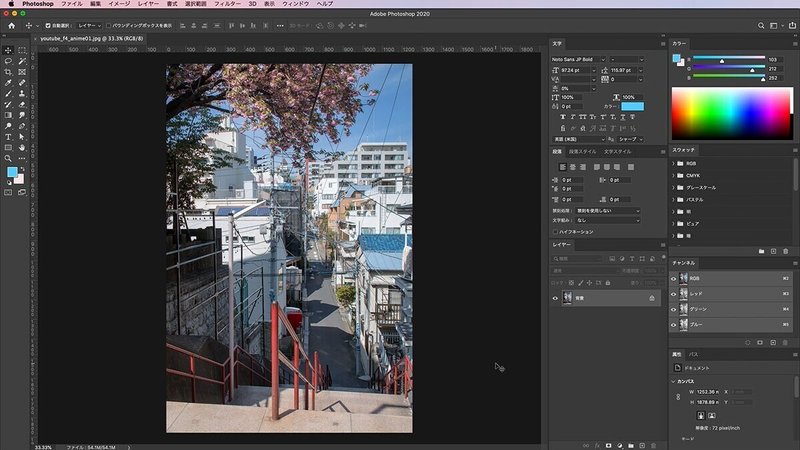Viewport: 800px width, 450px height.
Task: Click left-align text paragraph button
Action: click(562, 167)
